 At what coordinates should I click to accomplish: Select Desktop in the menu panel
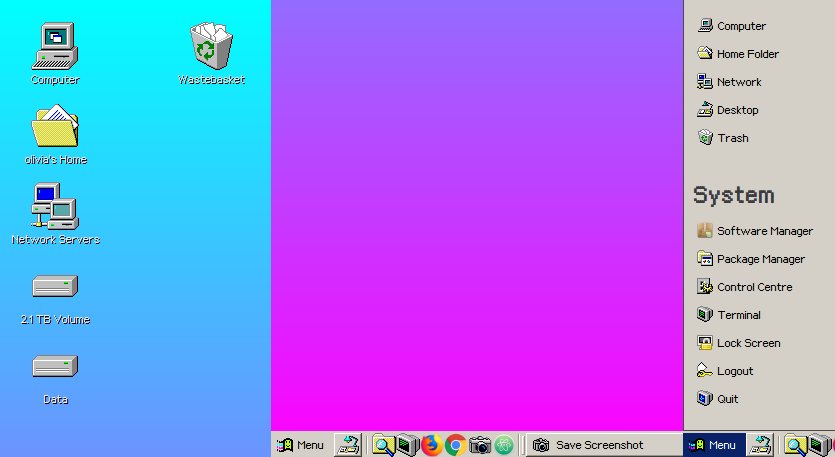click(728, 110)
